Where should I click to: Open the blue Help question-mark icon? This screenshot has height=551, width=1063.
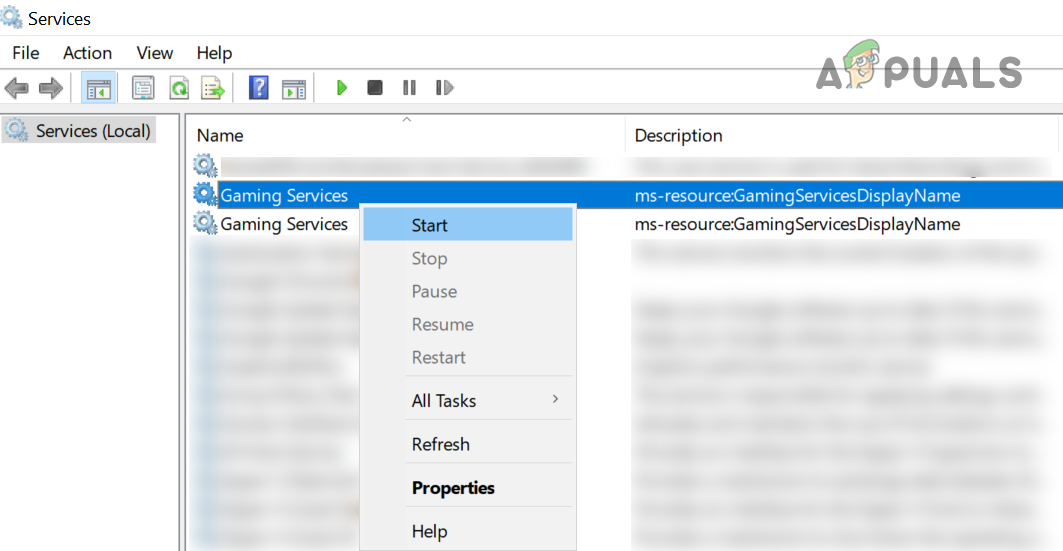point(258,87)
